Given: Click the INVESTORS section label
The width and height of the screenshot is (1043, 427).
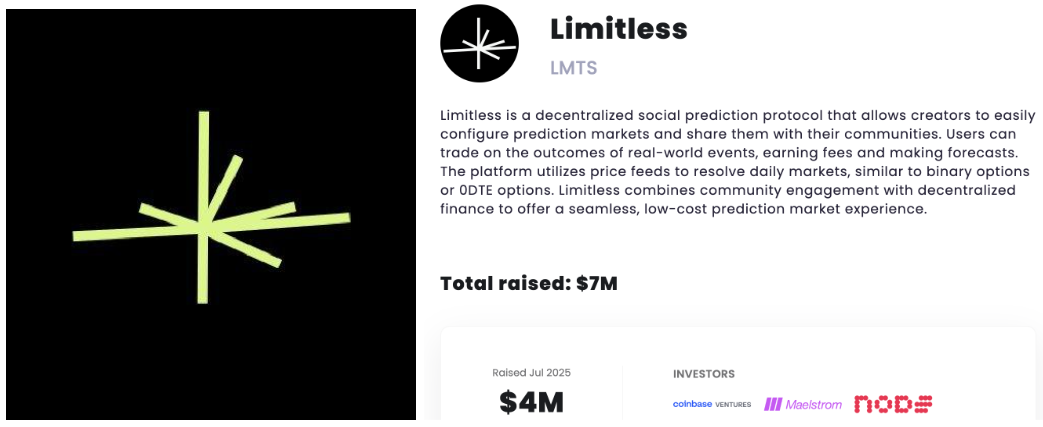Looking at the screenshot, I should 704,374.
